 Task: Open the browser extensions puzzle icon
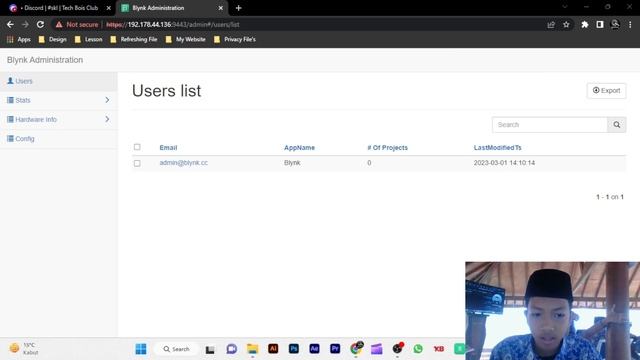(584, 24)
